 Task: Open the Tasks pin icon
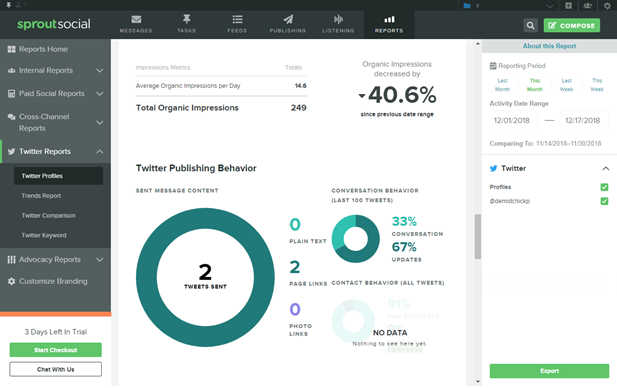[187, 19]
